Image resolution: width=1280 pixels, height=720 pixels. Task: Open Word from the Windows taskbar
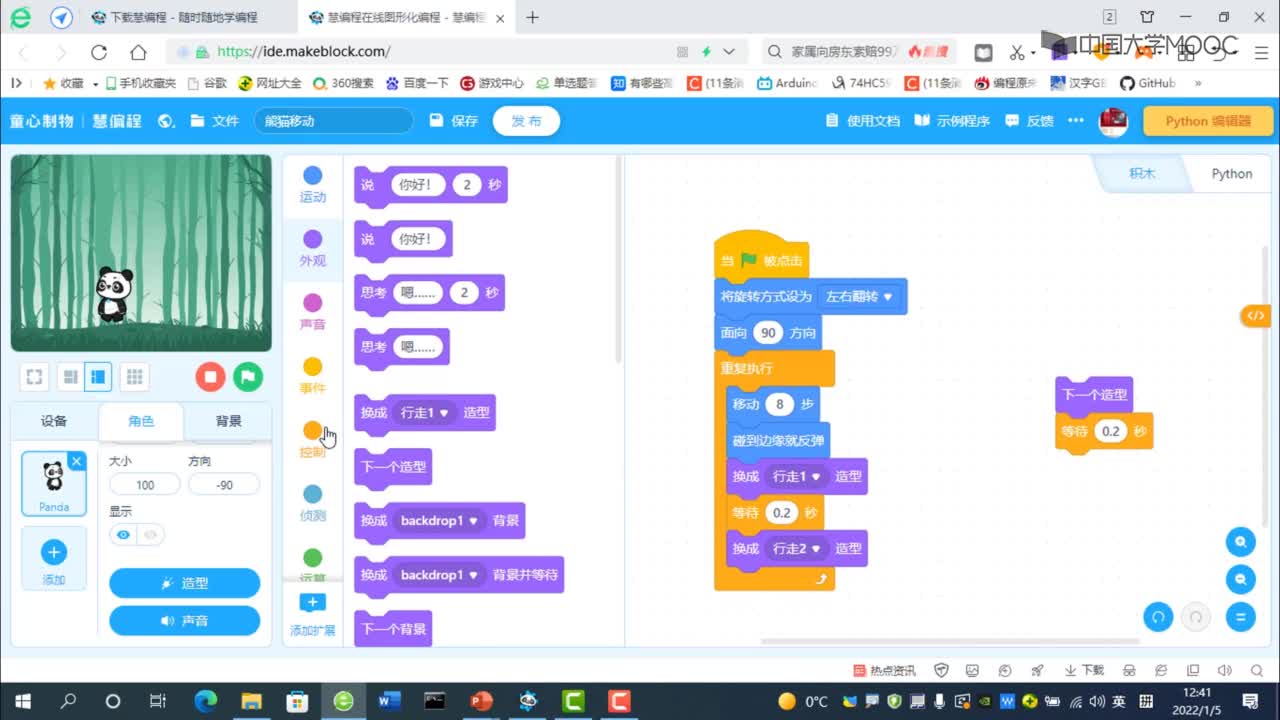[x=389, y=700]
